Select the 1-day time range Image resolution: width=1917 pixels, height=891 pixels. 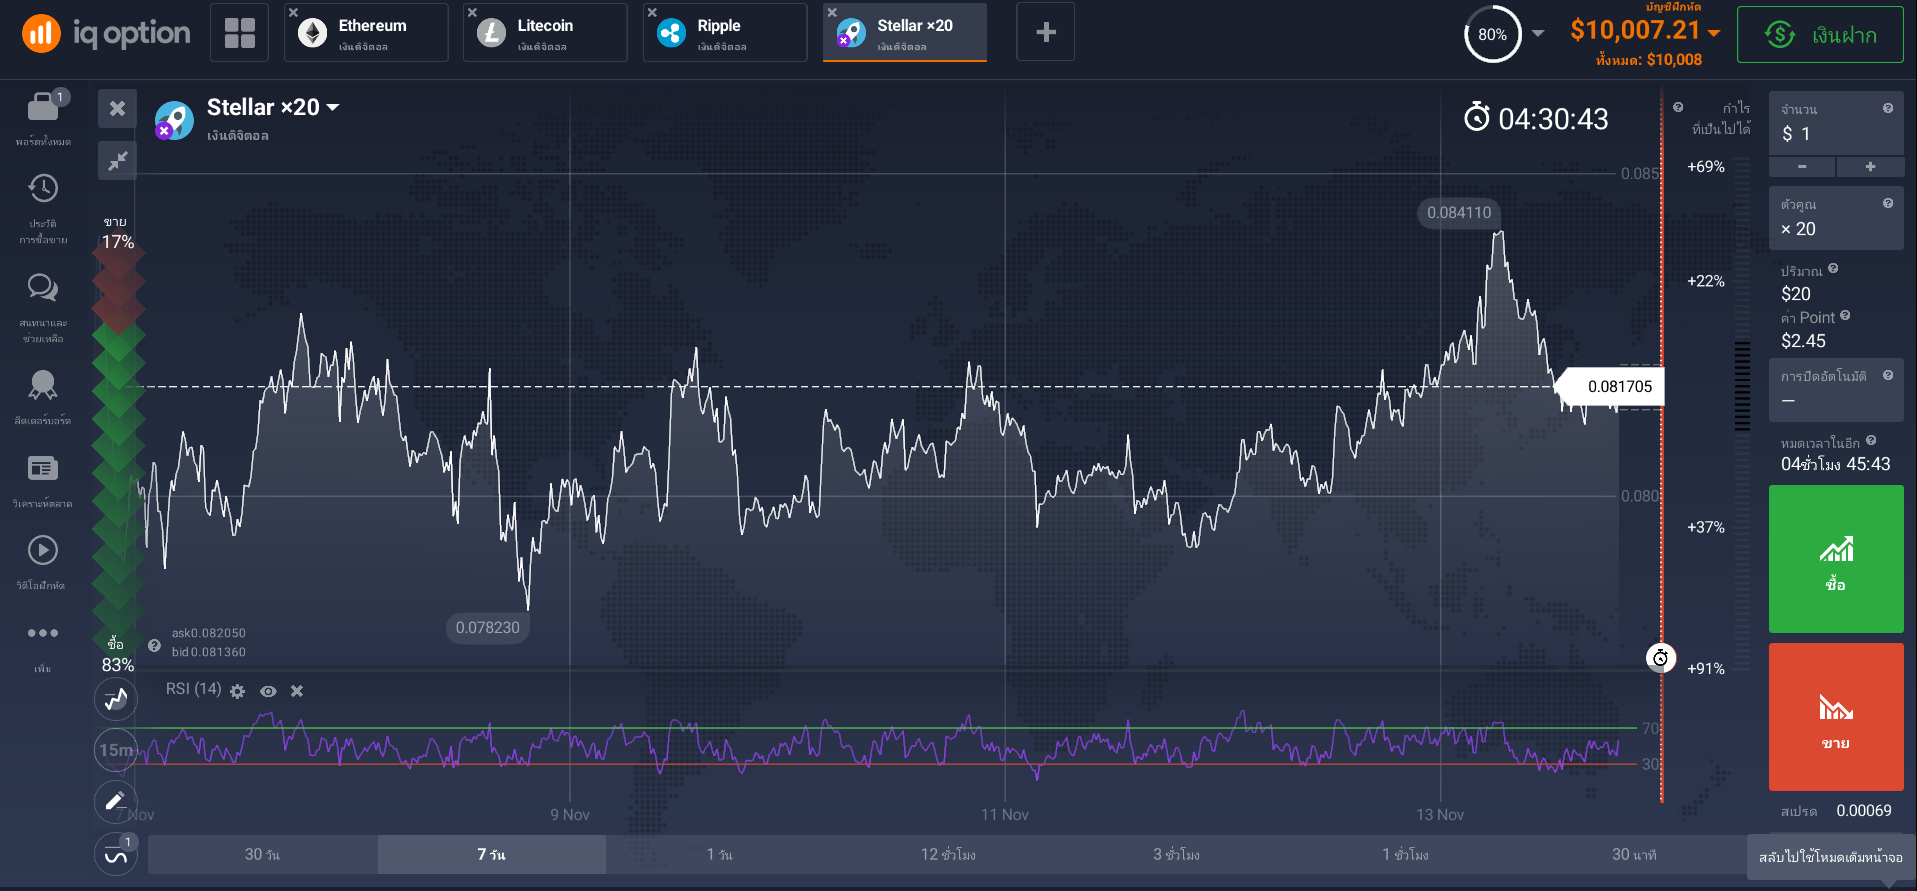click(720, 854)
